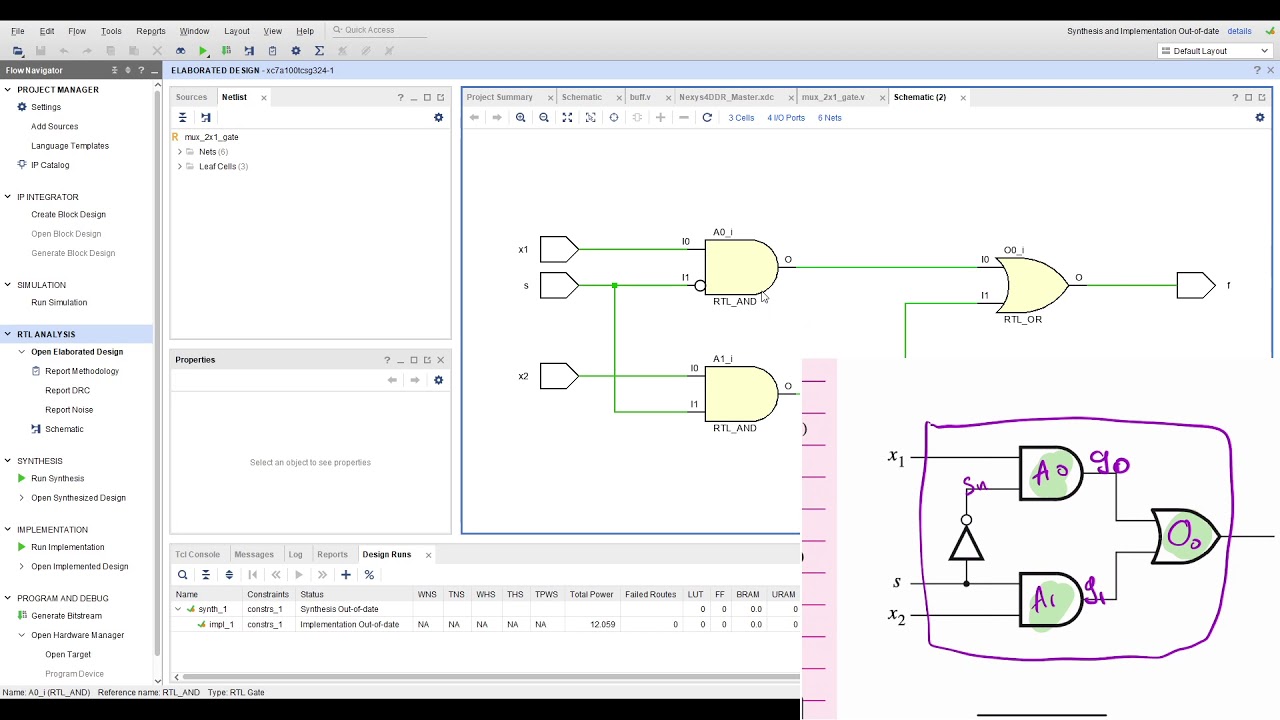Click Run Simulation in Flow Navigator
This screenshot has height=720, width=1280.
coord(59,303)
